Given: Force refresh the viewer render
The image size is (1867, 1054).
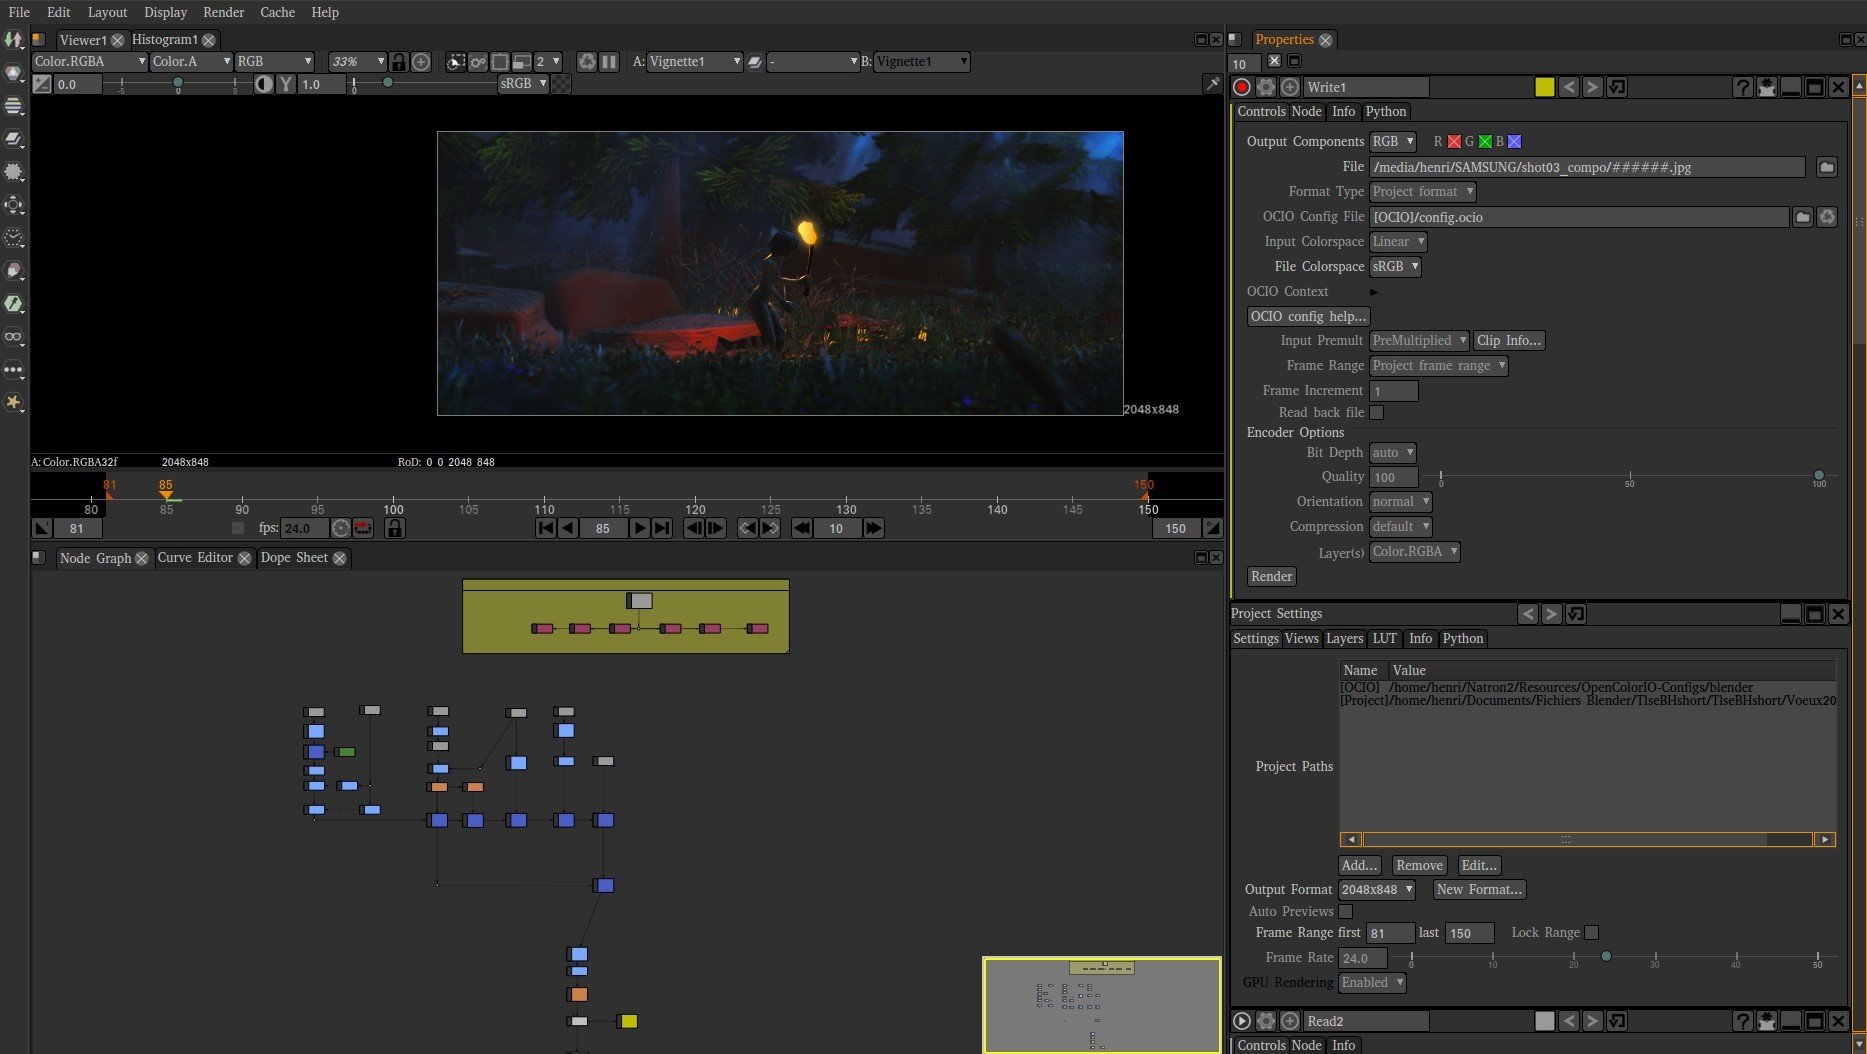Looking at the screenshot, I should tap(587, 62).
